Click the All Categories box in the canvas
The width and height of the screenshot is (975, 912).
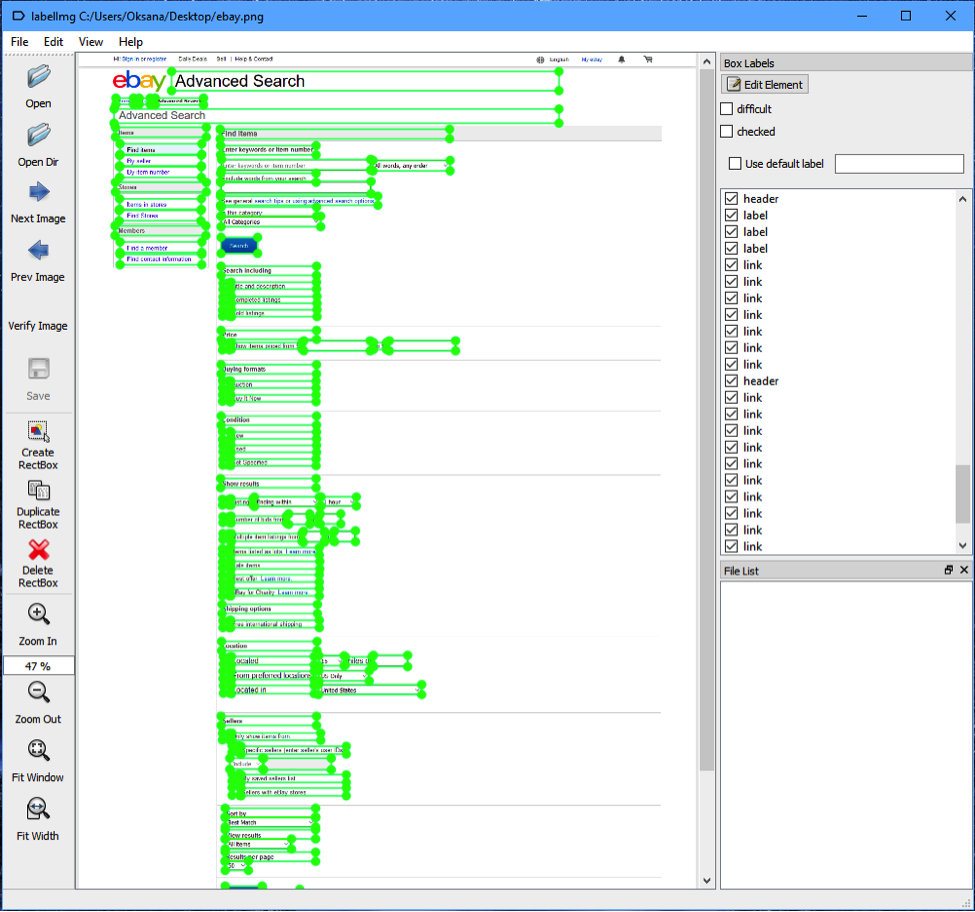point(271,222)
